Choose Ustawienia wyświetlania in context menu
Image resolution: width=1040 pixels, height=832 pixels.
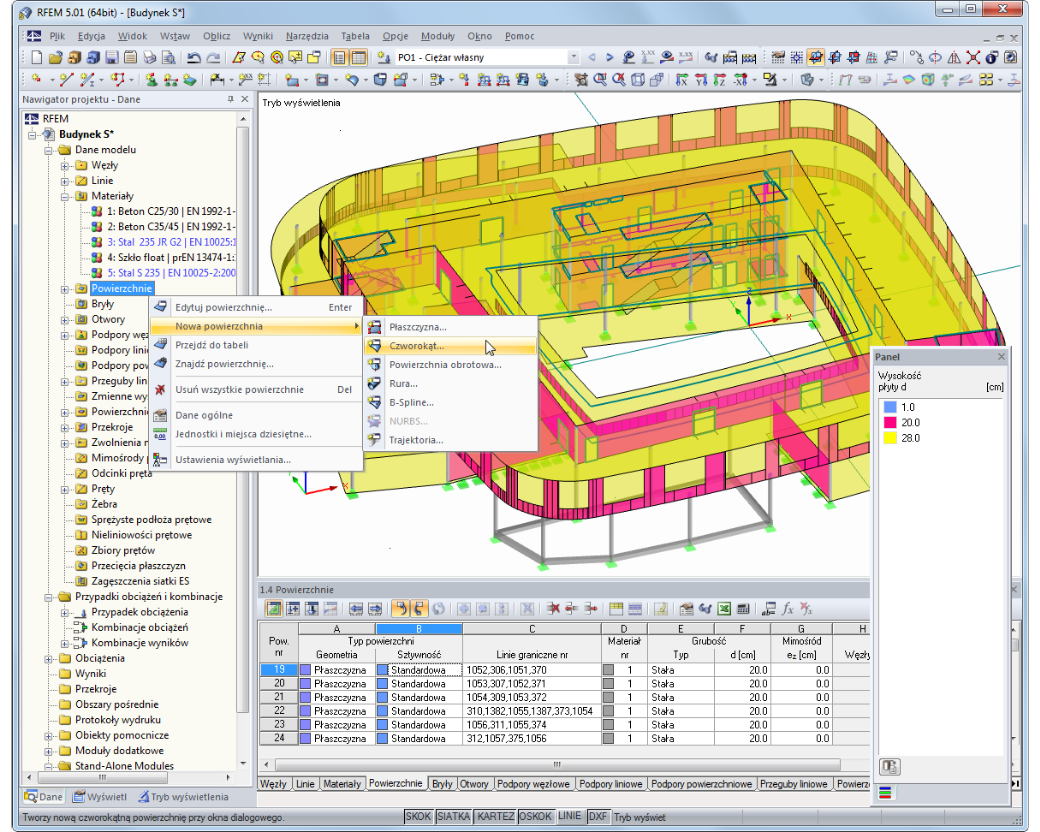(257, 459)
